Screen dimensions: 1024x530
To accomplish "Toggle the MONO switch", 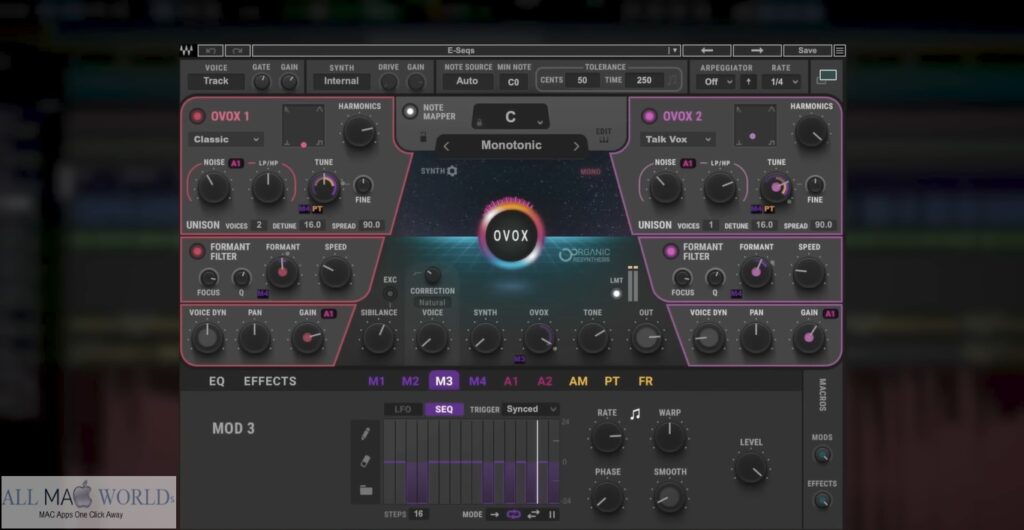I will pos(590,172).
